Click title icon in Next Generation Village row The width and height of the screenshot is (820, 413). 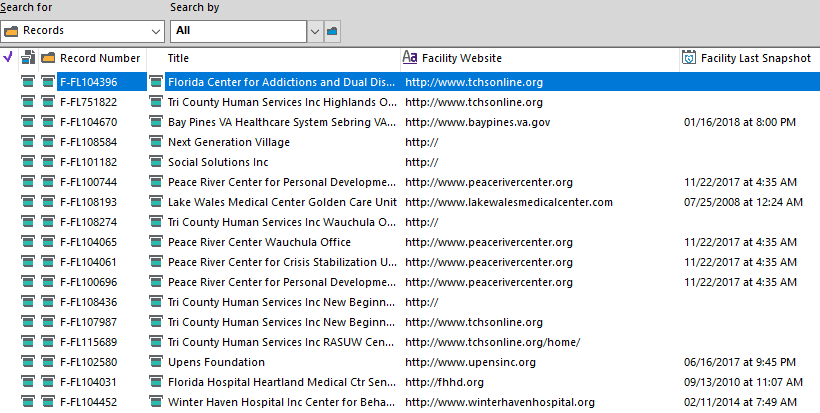tap(156, 142)
